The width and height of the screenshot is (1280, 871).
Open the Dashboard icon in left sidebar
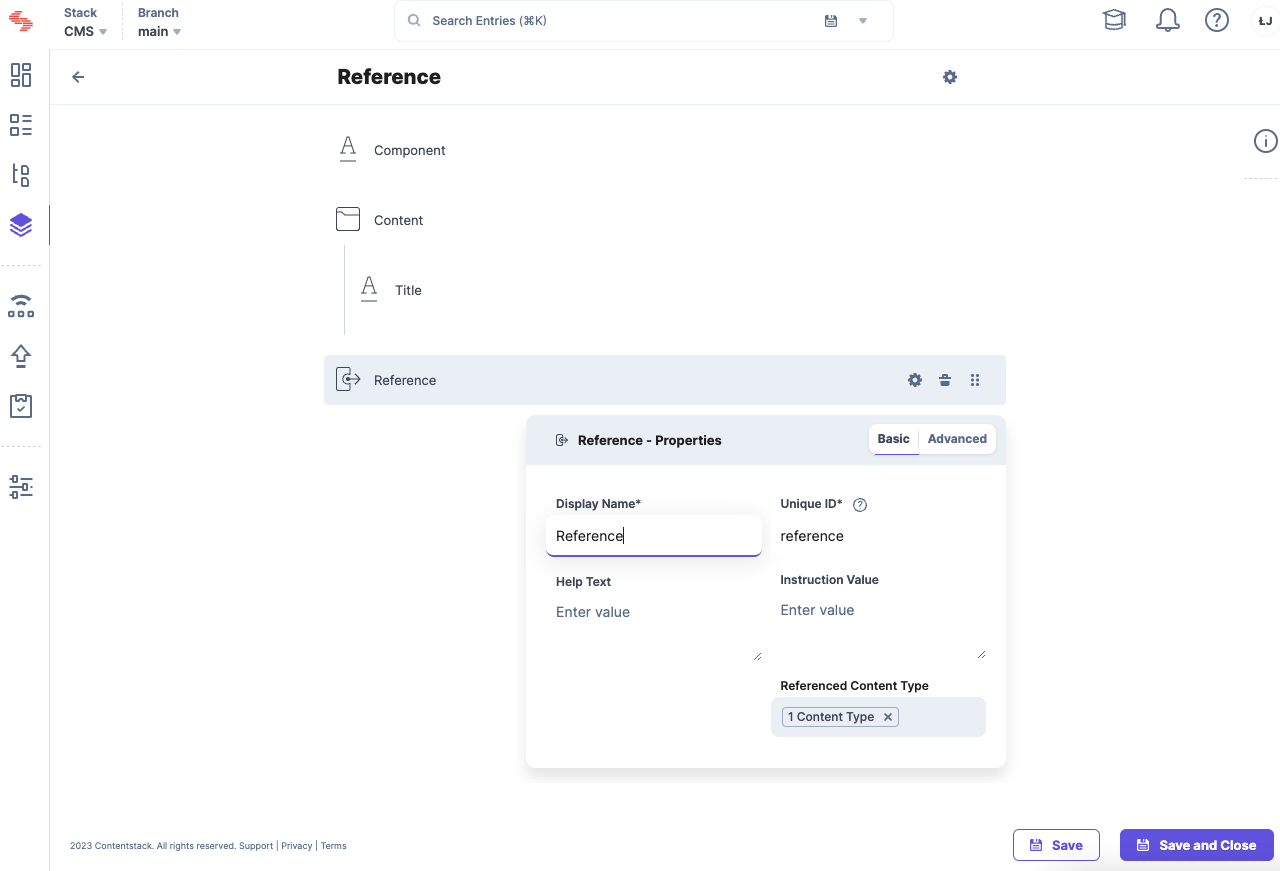[21, 75]
